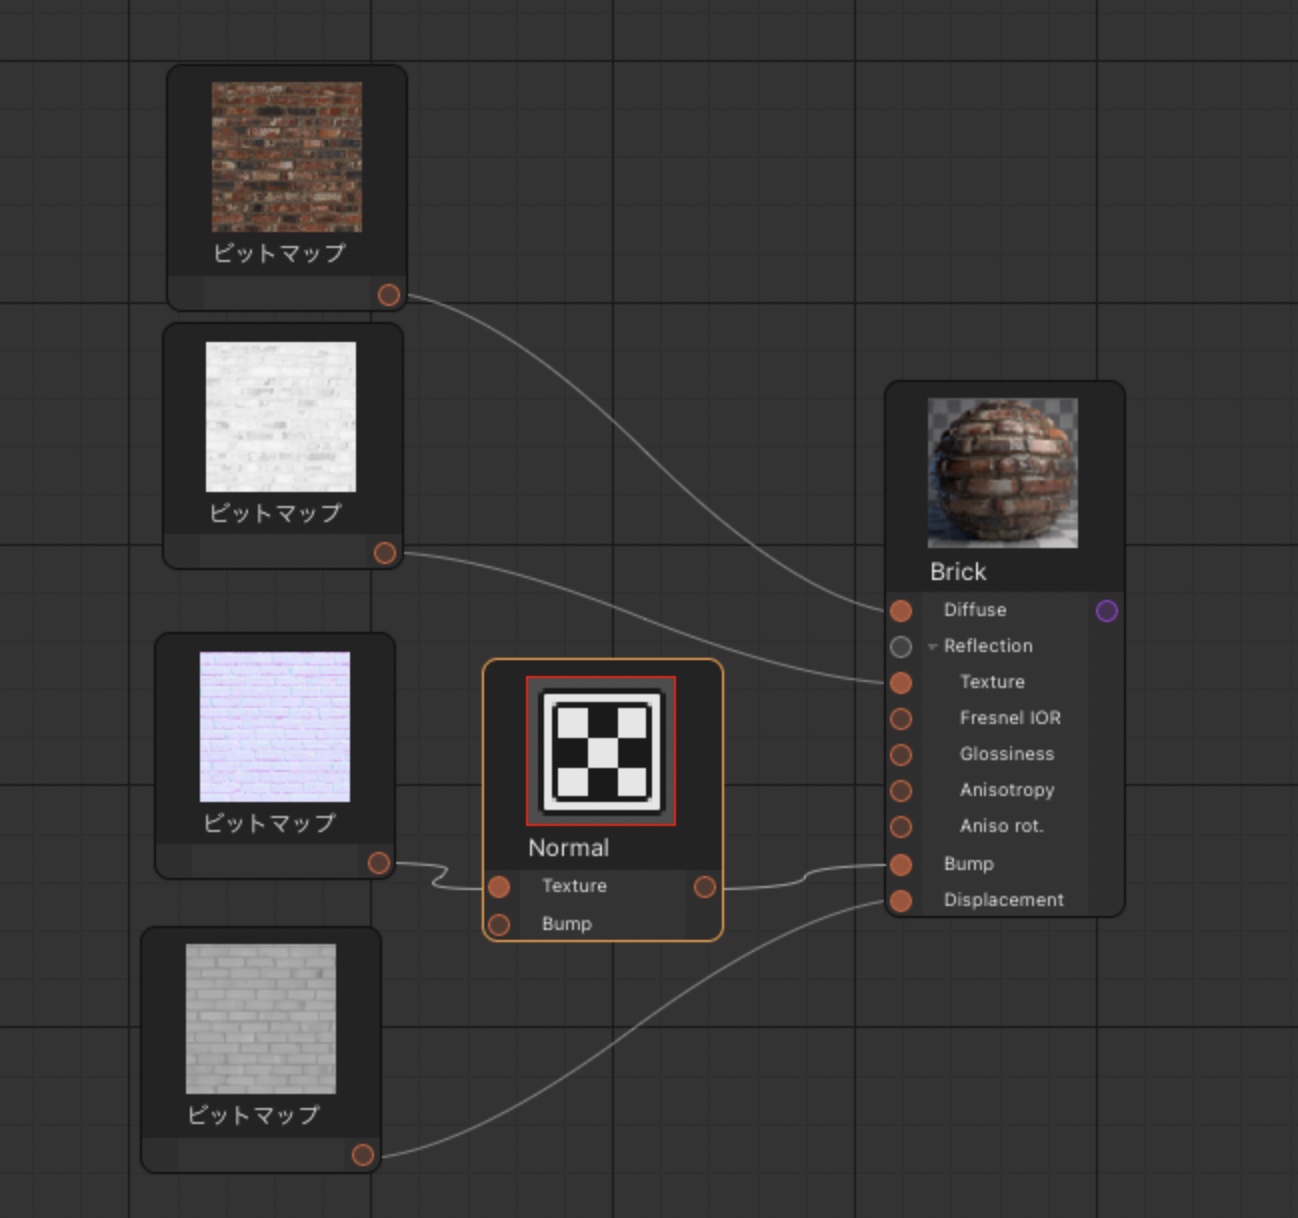The height and width of the screenshot is (1218, 1298).
Task: Collapse the Reflection group triangle
Action: pos(932,647)
